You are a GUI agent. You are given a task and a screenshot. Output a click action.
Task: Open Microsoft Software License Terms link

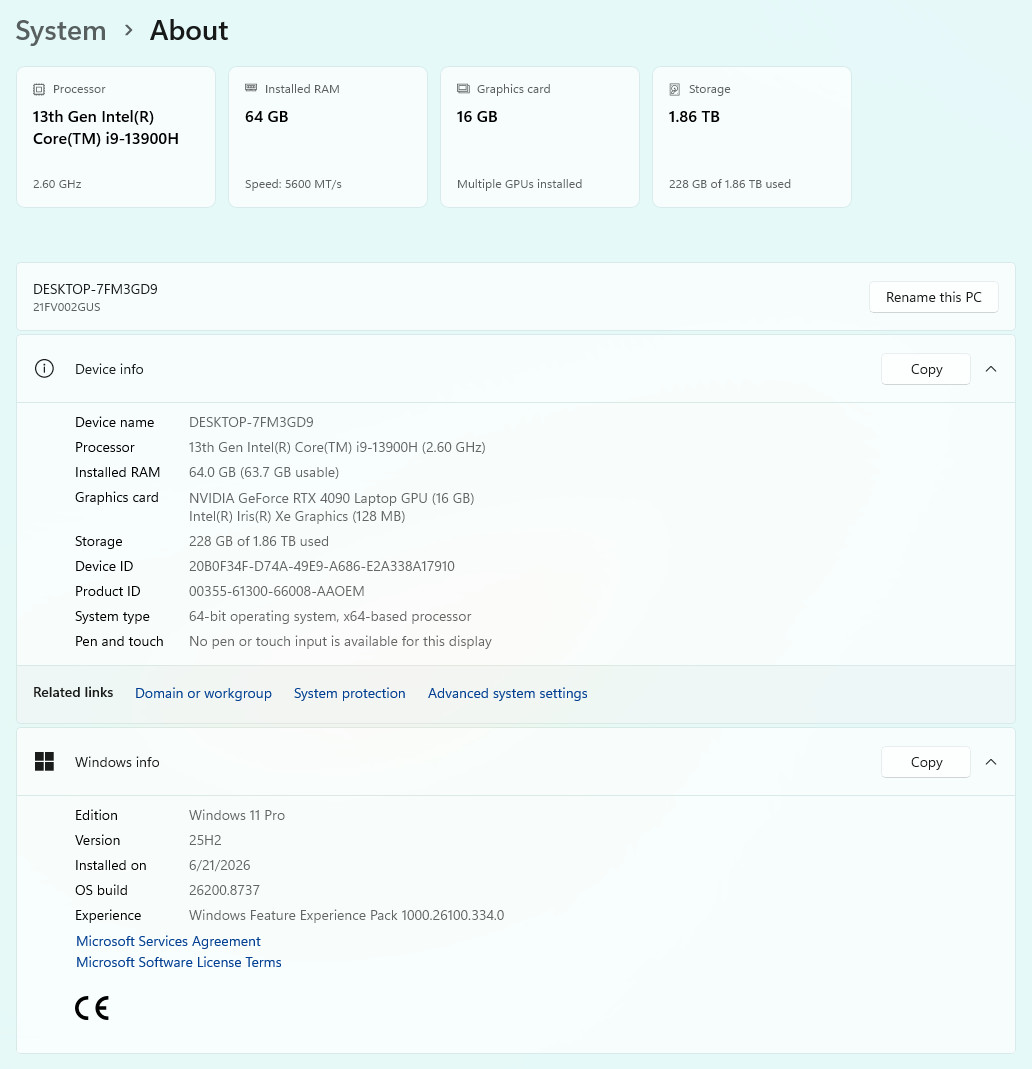[x=179, y=962]
